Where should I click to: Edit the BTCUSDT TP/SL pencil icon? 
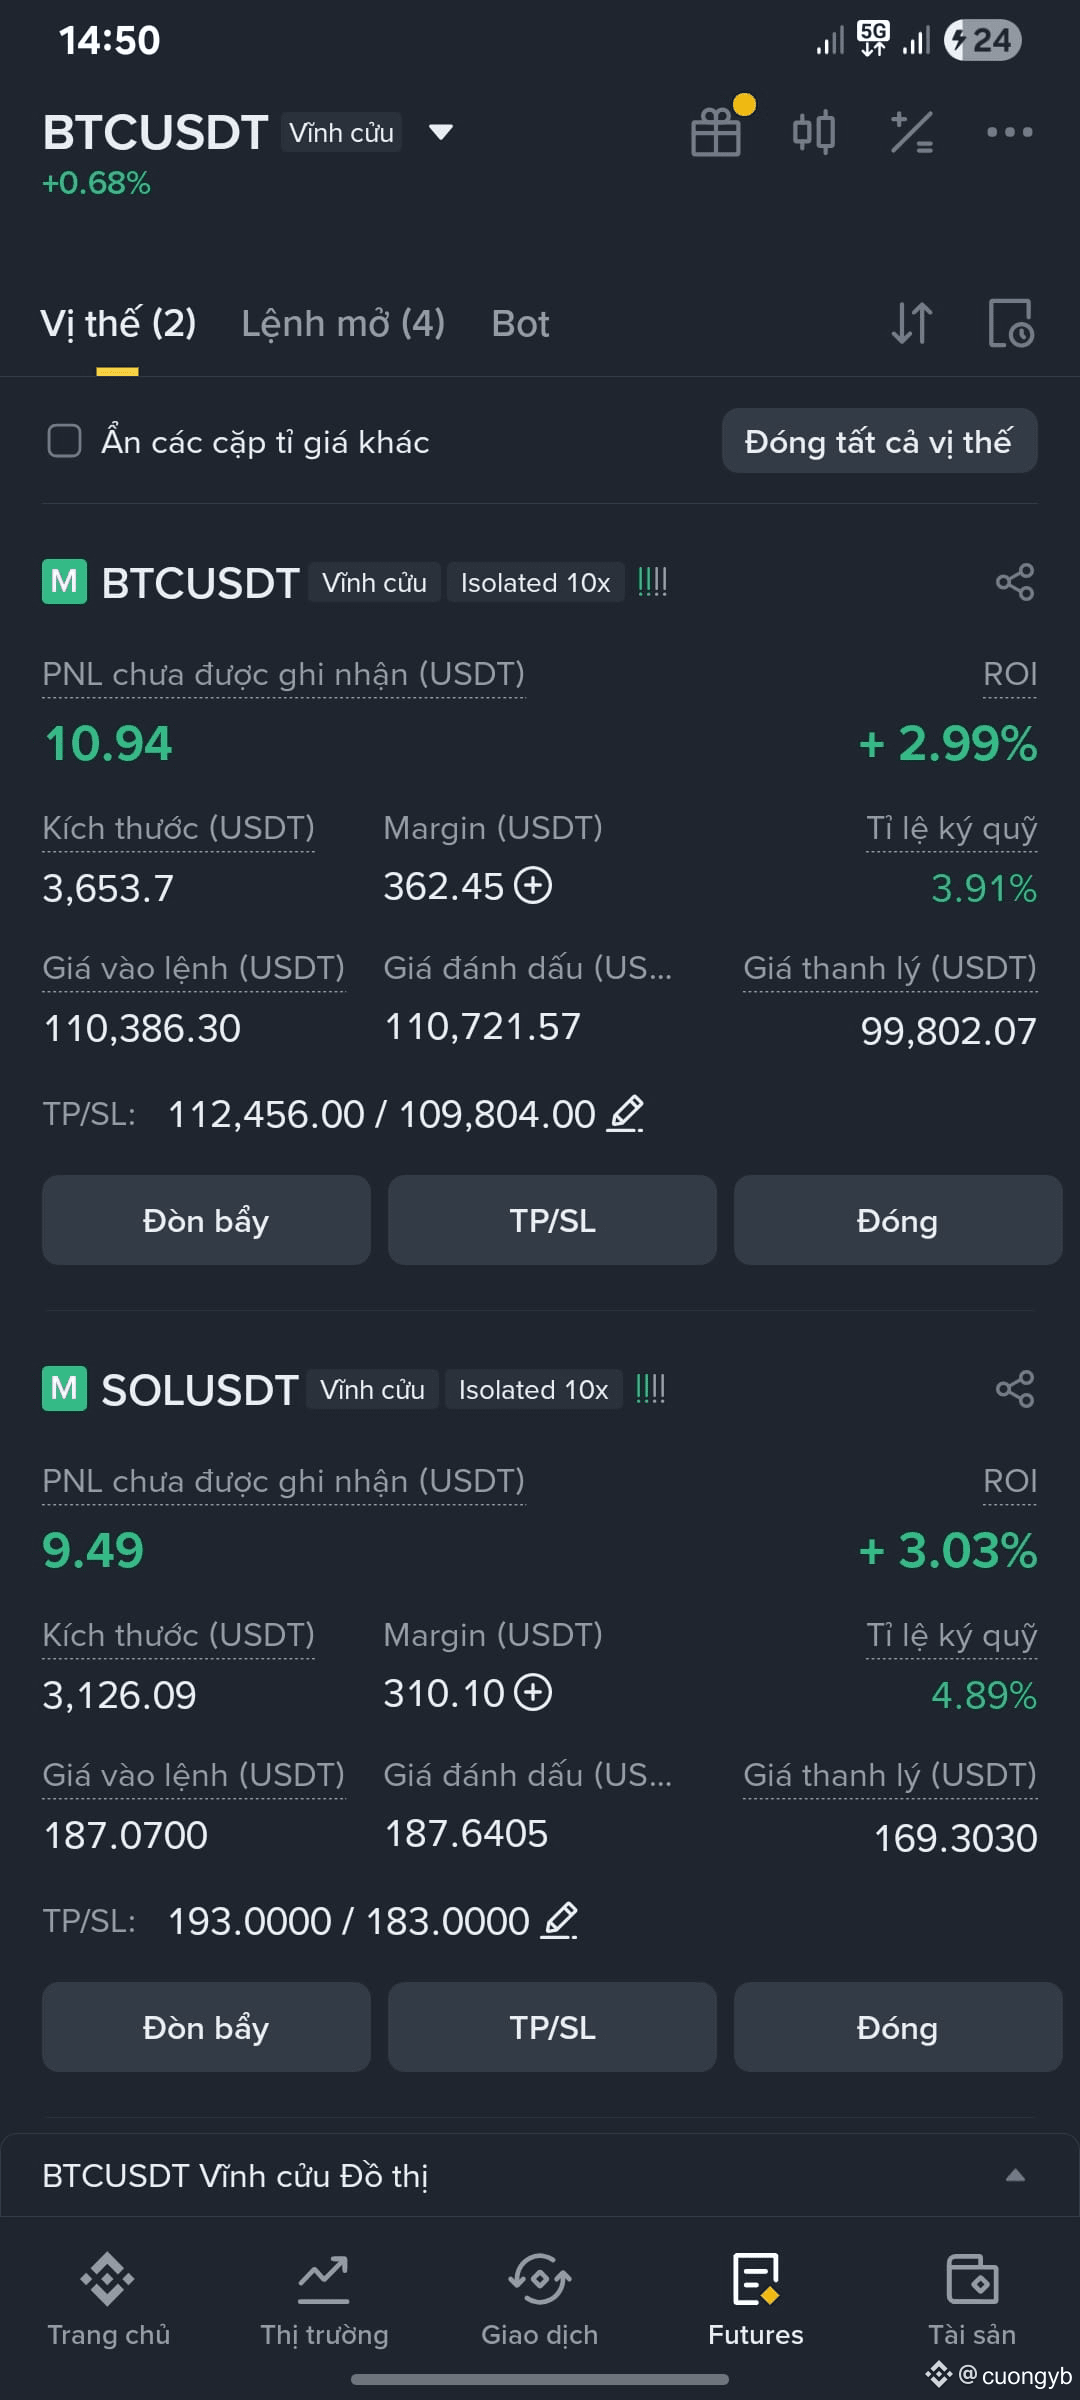click(x=626, y=1114)
